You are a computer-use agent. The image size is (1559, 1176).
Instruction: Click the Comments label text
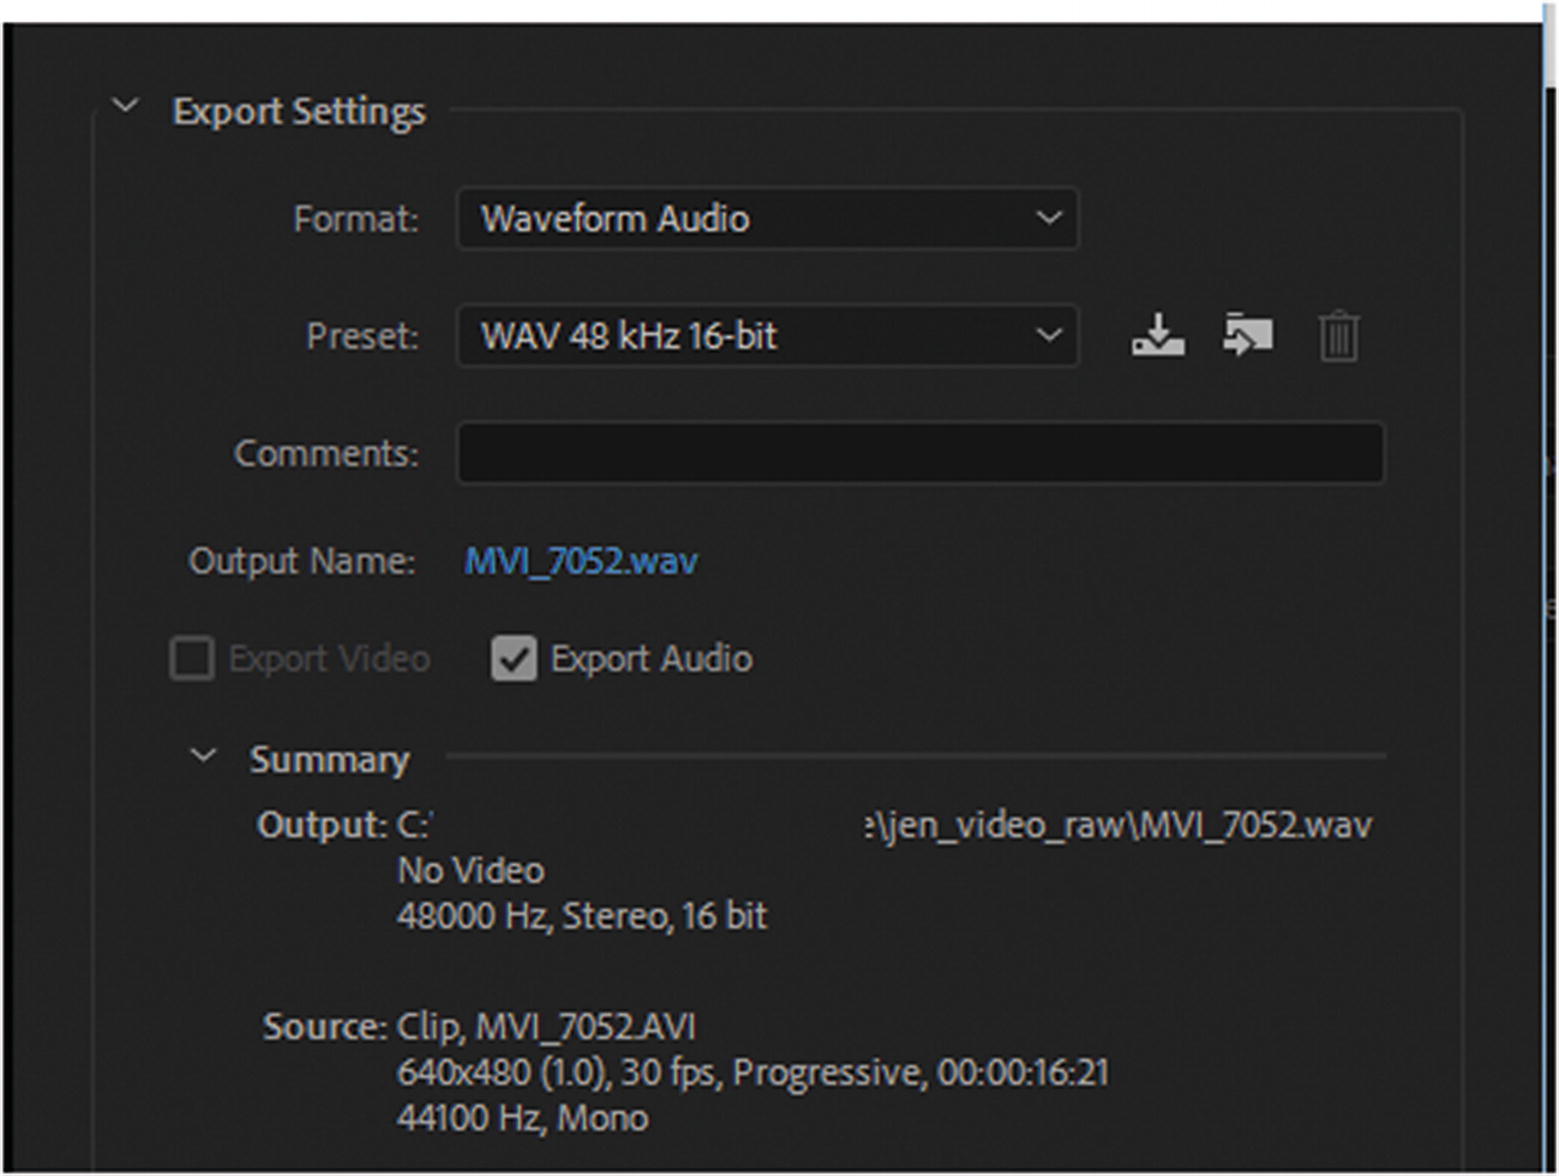click(x=326, y=453)
